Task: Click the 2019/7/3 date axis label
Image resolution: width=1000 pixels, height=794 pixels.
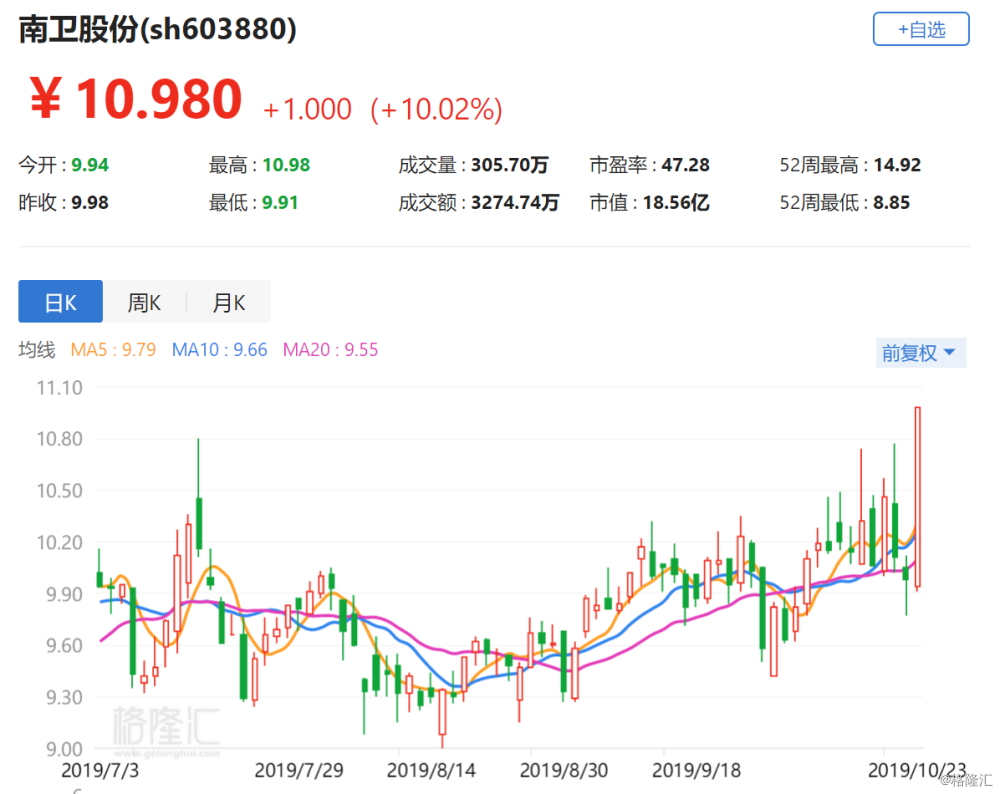Action: coord(100,770)
